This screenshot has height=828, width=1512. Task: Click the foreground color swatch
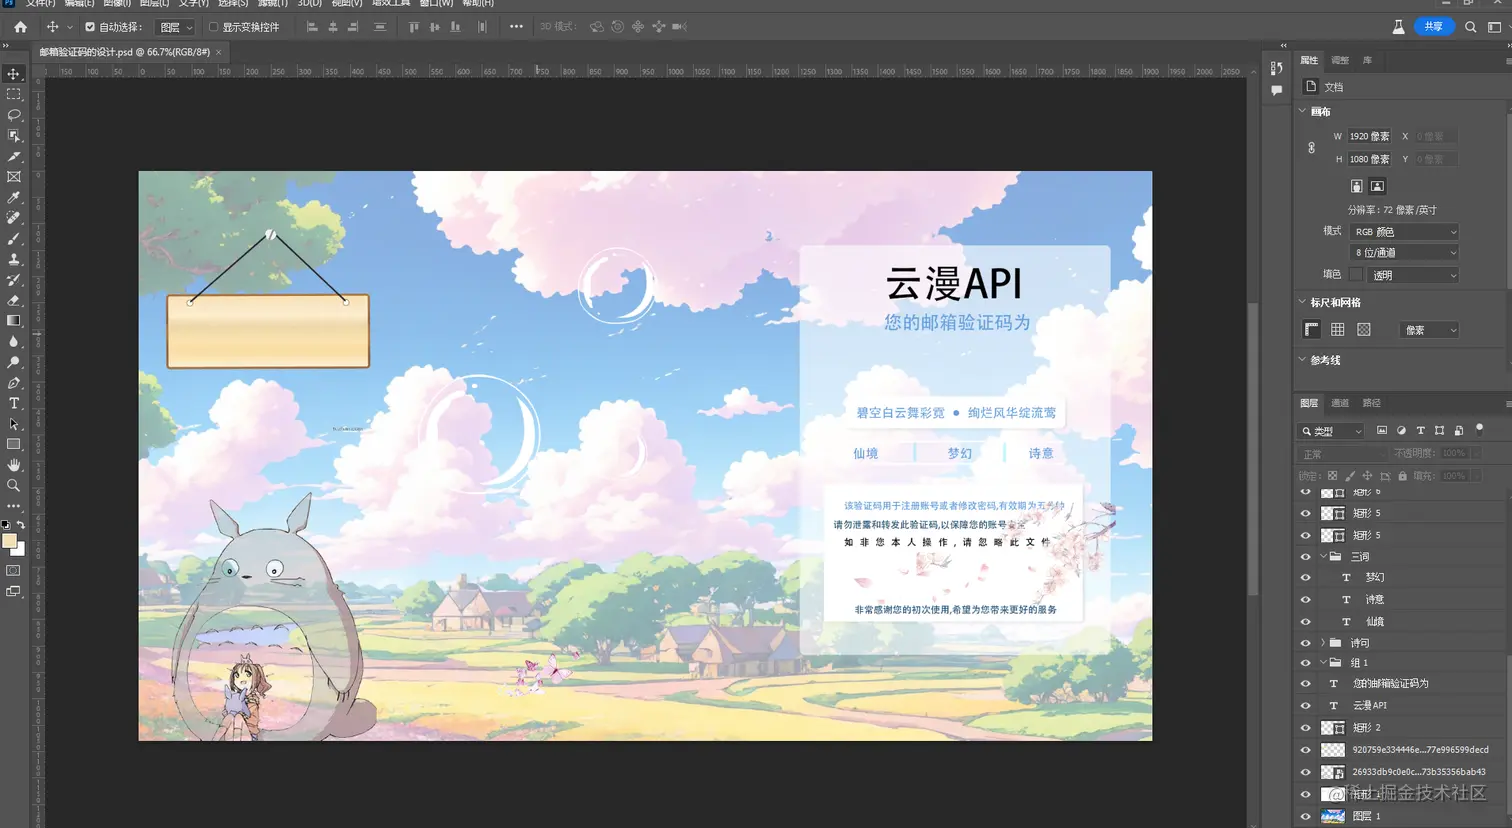pyautogui.click(x=10, y=541)
